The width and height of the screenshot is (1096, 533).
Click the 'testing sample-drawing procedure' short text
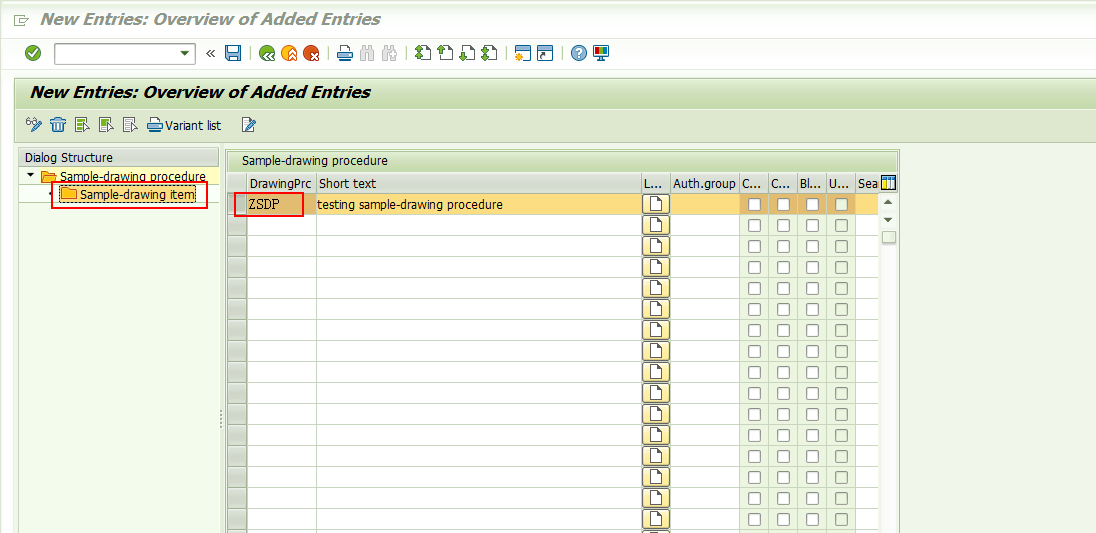pos(410,205)
